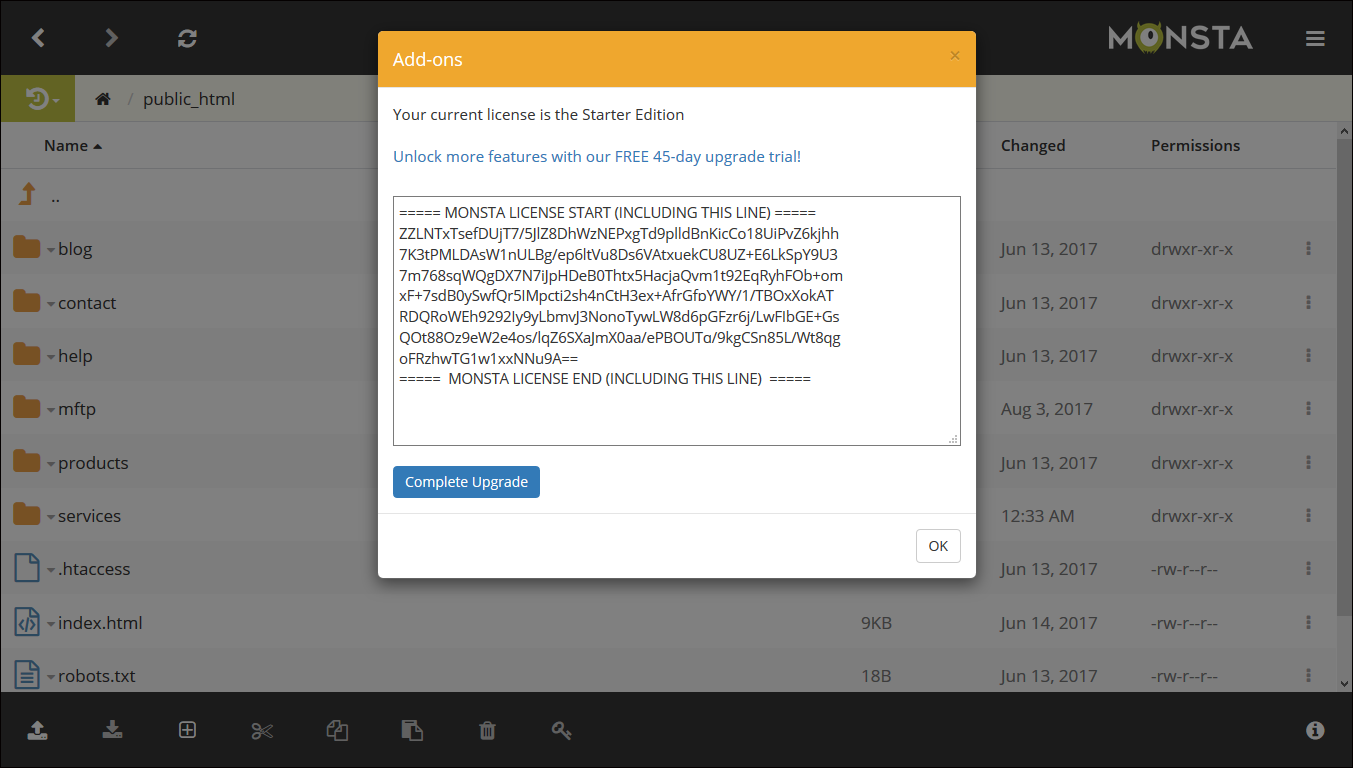Go up to parent directory

[28, 196]
